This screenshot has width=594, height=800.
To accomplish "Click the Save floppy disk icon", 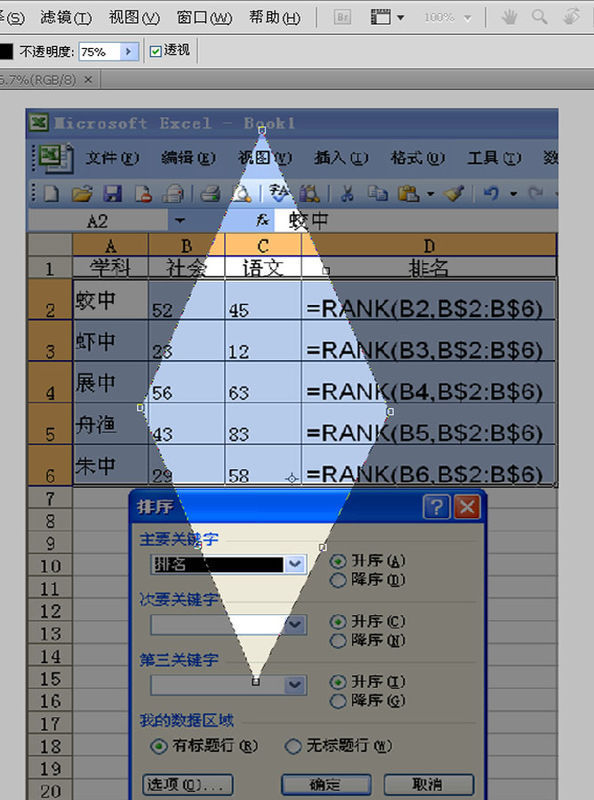I will [x=112, y=194].
